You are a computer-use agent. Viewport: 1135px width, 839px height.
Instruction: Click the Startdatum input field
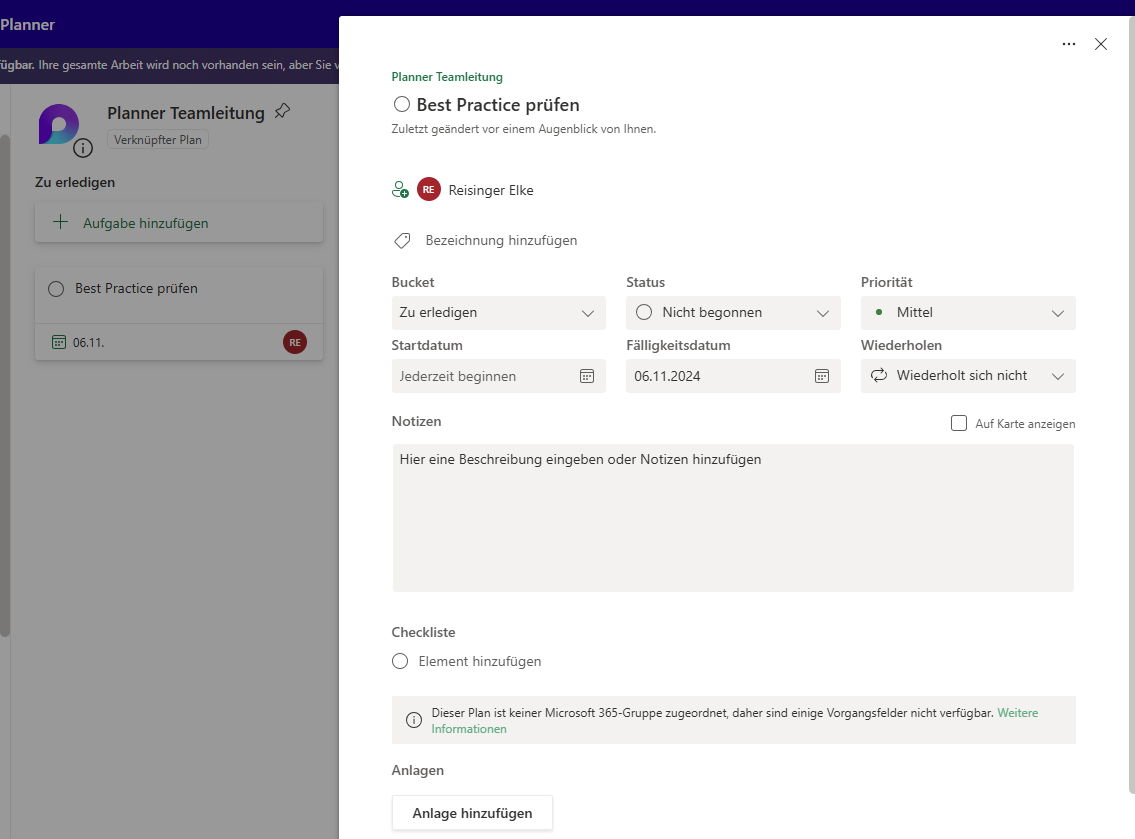[x=499, y=376]
